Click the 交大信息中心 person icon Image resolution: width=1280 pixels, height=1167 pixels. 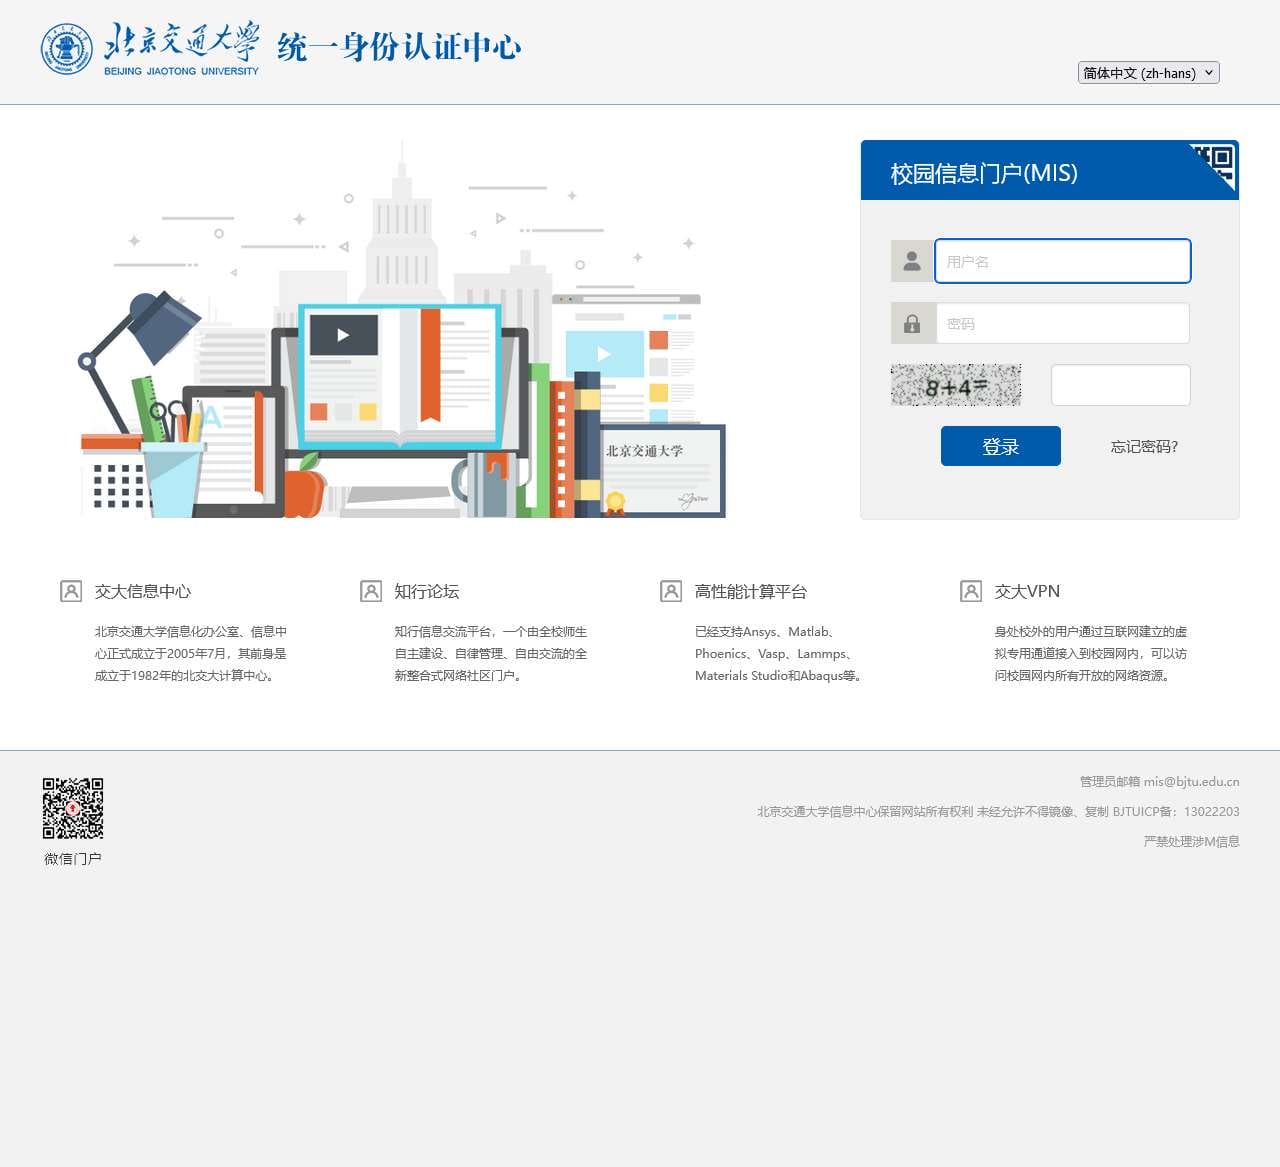(71, 591)
